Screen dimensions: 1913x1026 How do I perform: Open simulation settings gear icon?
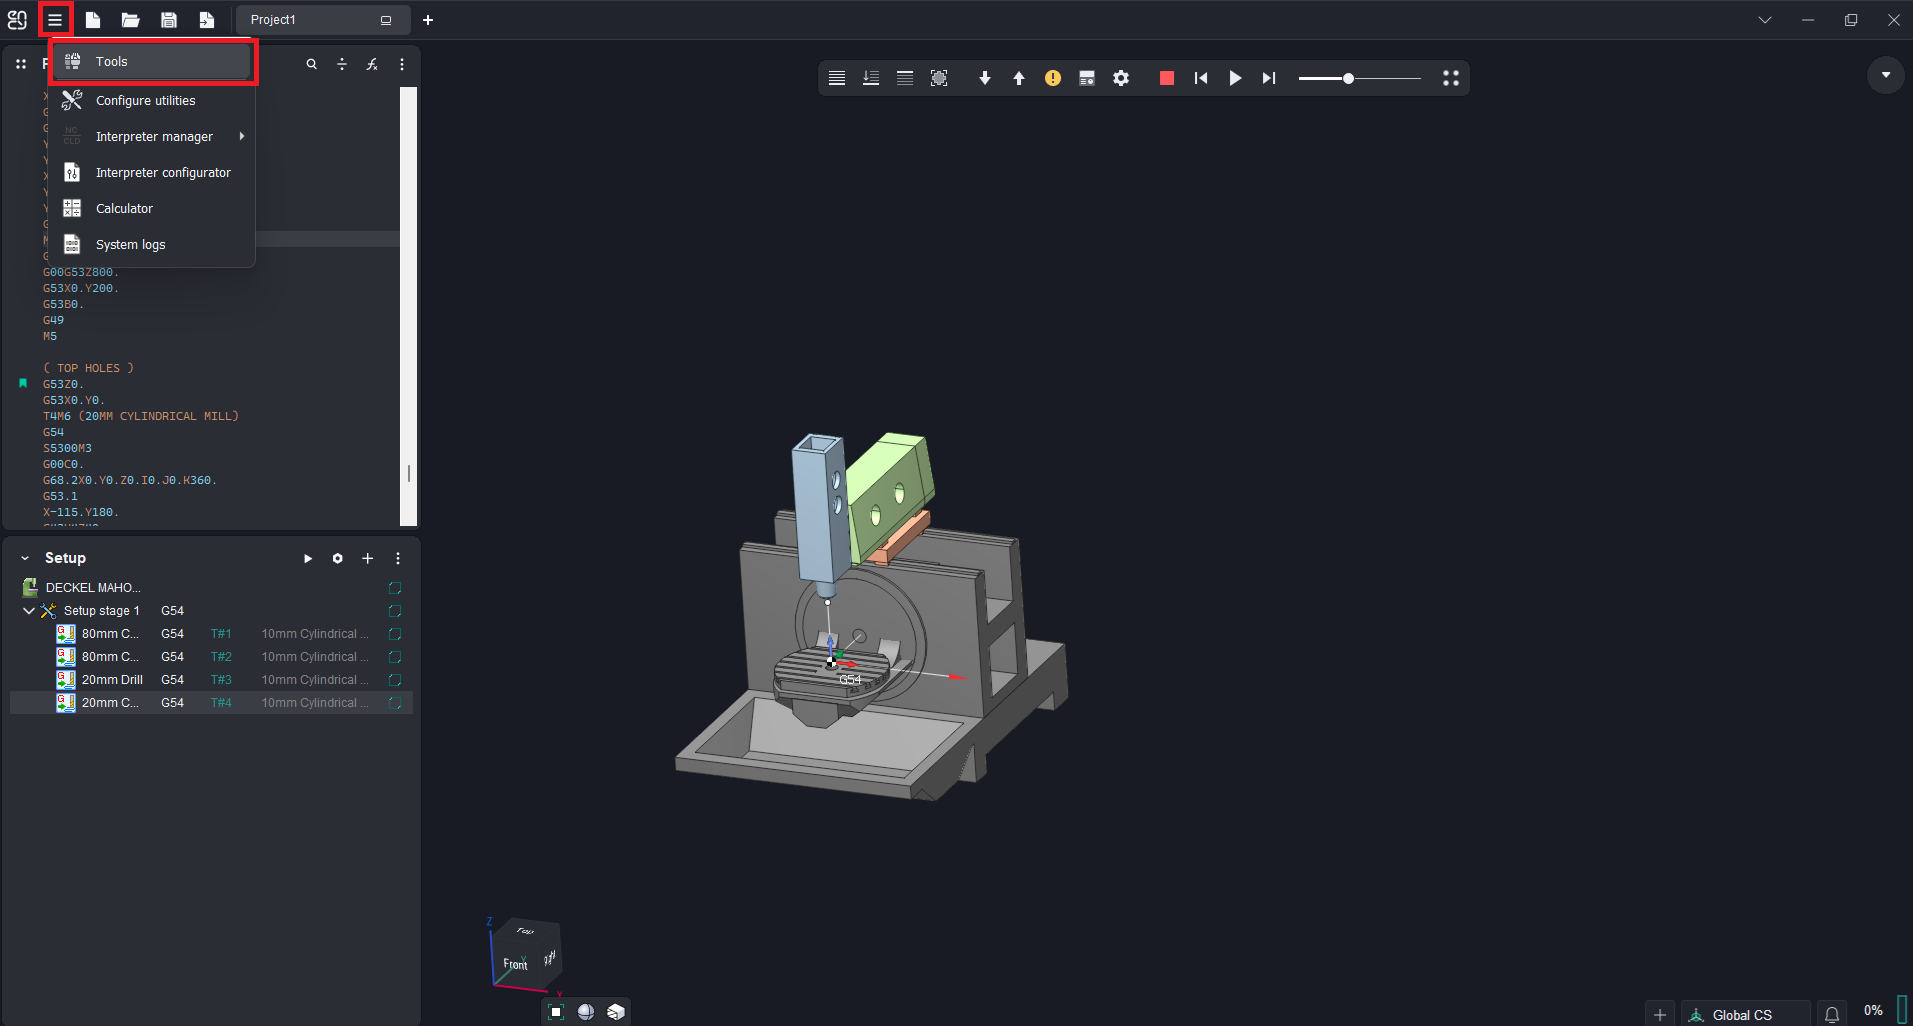coord(1121,78)
